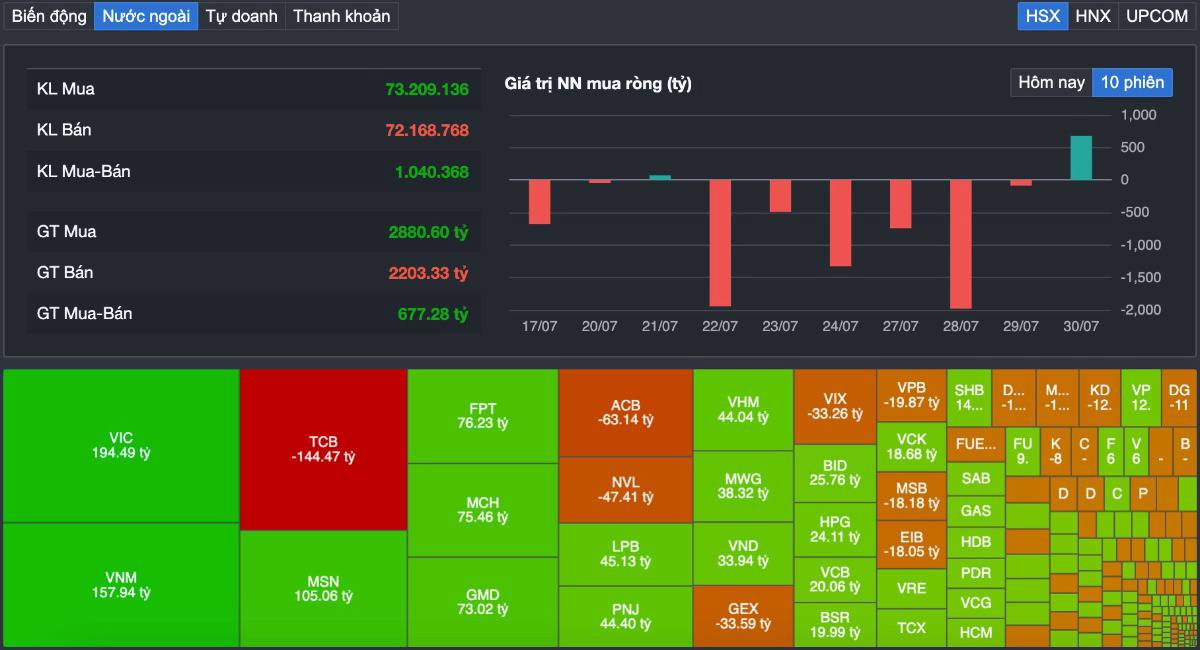Go to the Thanh khoản tab

342,16
